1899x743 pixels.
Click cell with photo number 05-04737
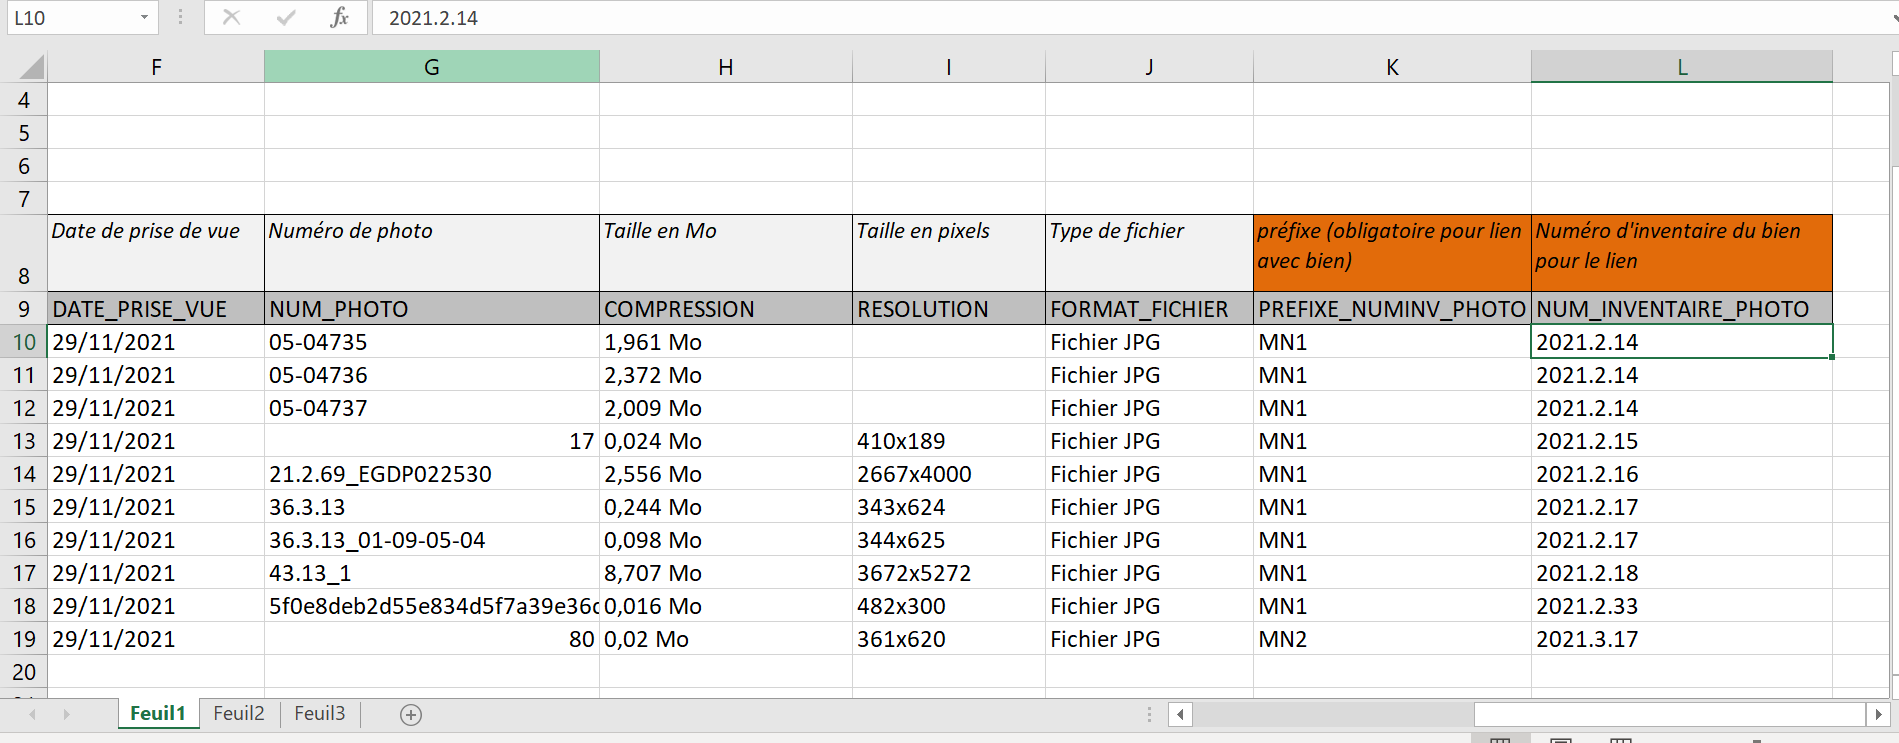point(432,408)
